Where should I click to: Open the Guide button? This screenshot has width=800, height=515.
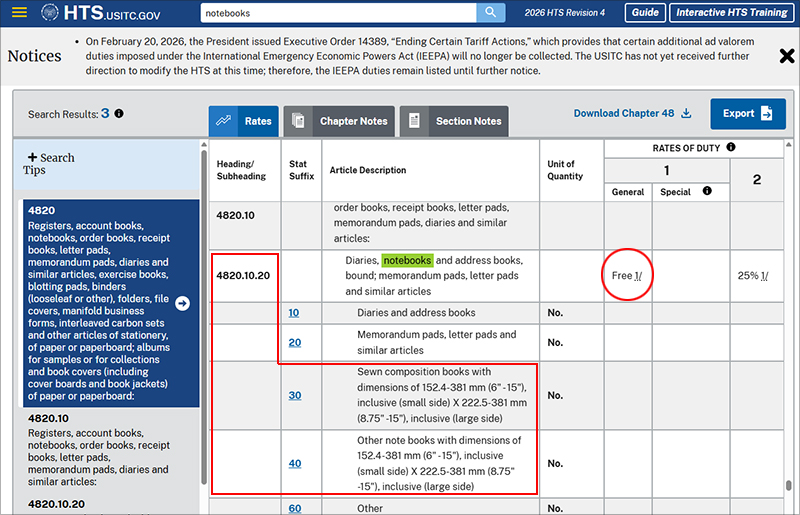tap(645, 13)
